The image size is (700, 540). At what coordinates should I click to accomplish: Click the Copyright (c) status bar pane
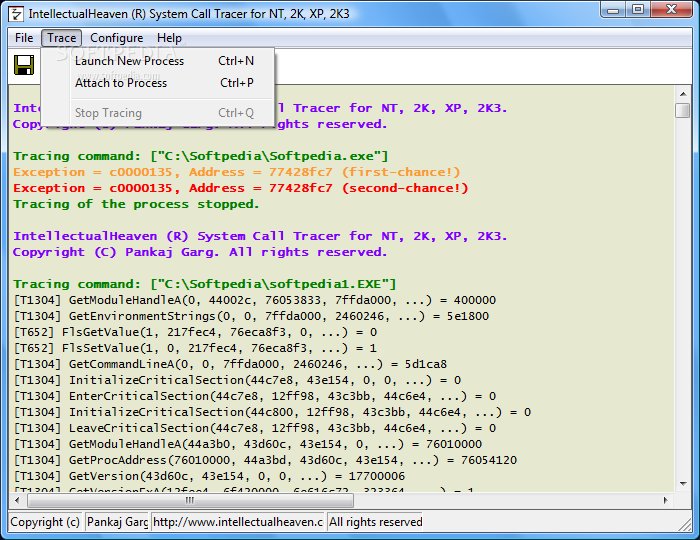click(x=45, y=522)
